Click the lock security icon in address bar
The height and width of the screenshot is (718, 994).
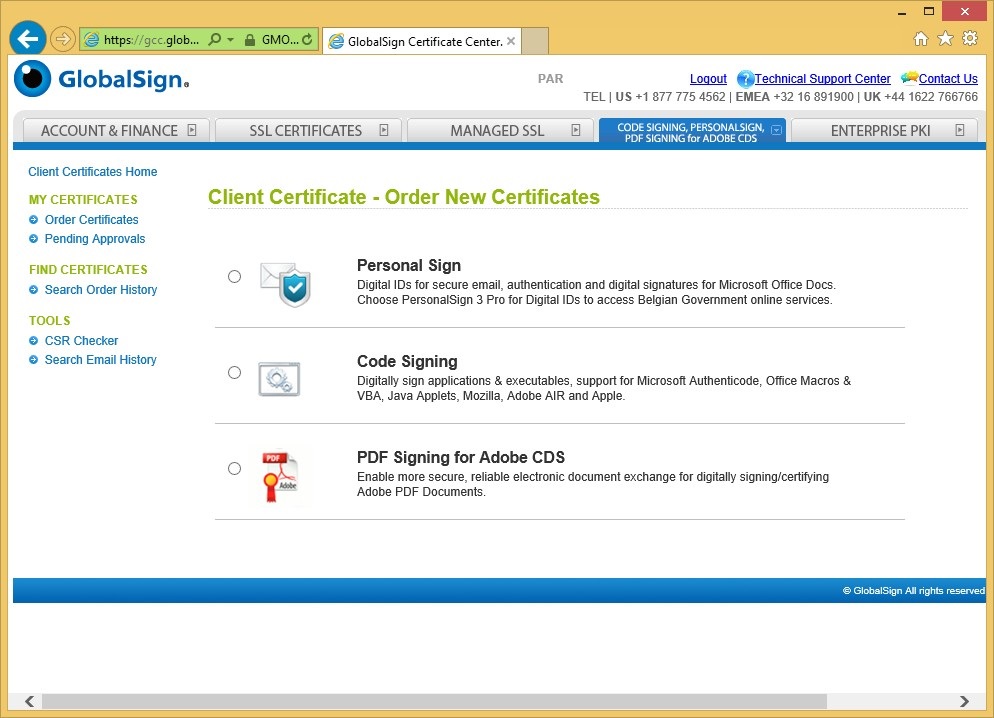coord(250,40)
